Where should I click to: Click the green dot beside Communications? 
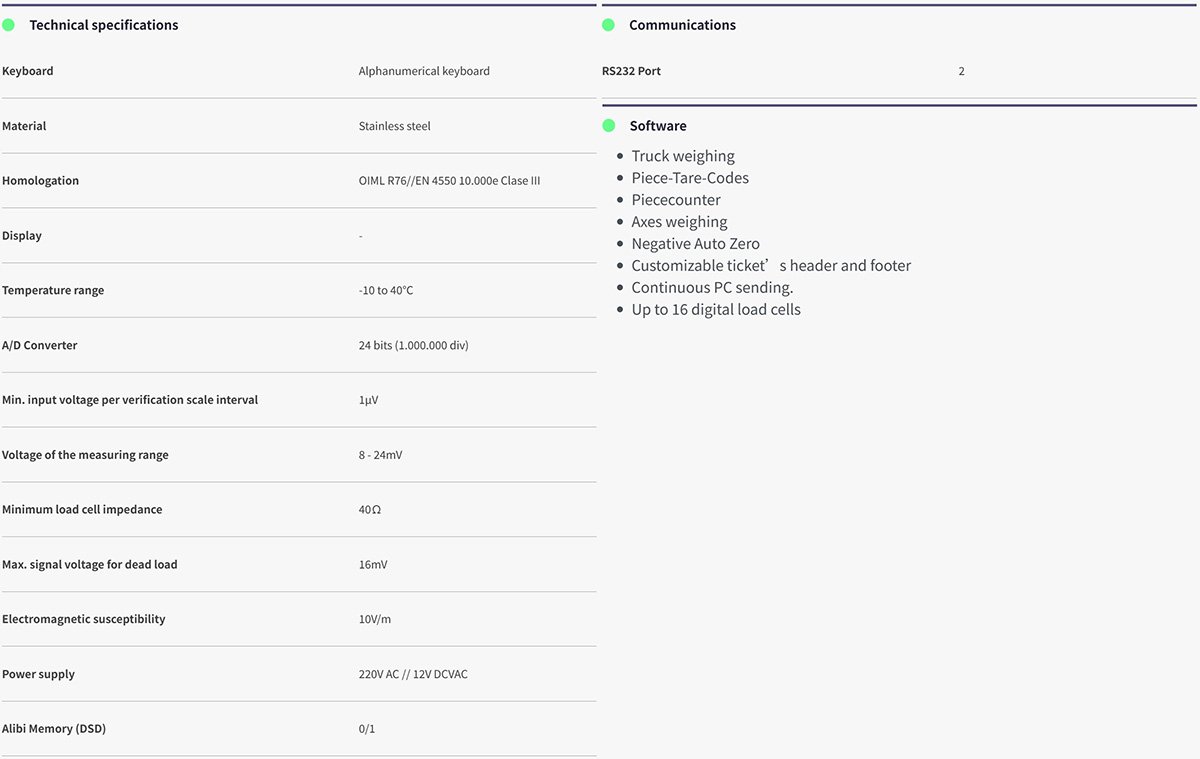pyautogui.click(x=608, y=25)
